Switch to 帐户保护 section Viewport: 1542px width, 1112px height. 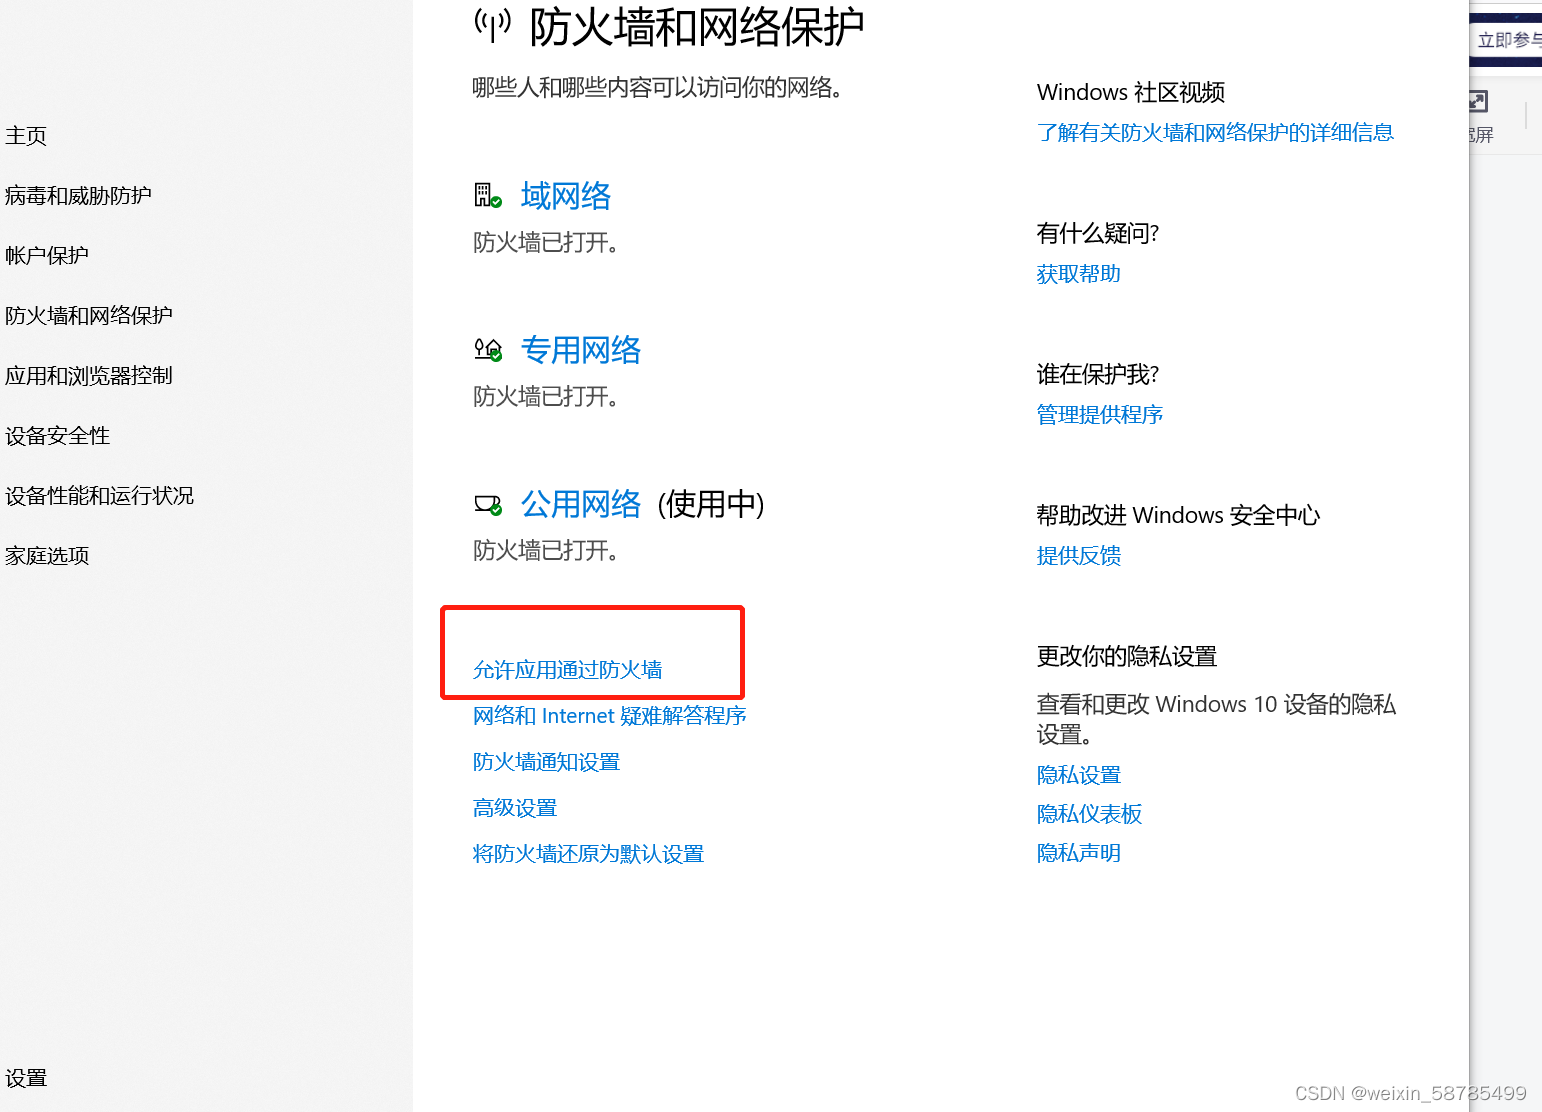point(47,255)
